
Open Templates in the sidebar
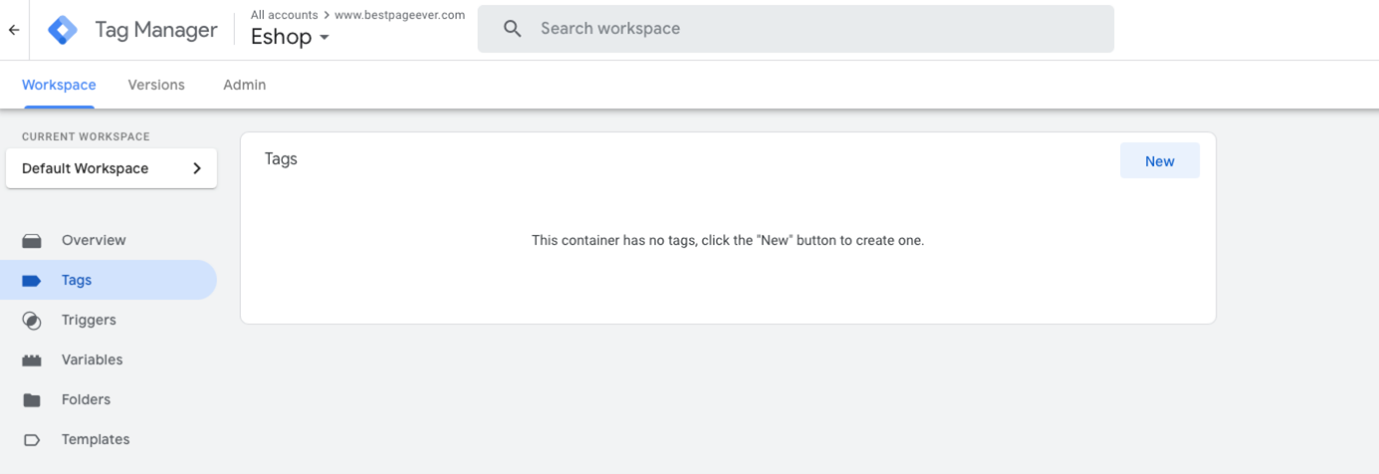click(108, 440)
